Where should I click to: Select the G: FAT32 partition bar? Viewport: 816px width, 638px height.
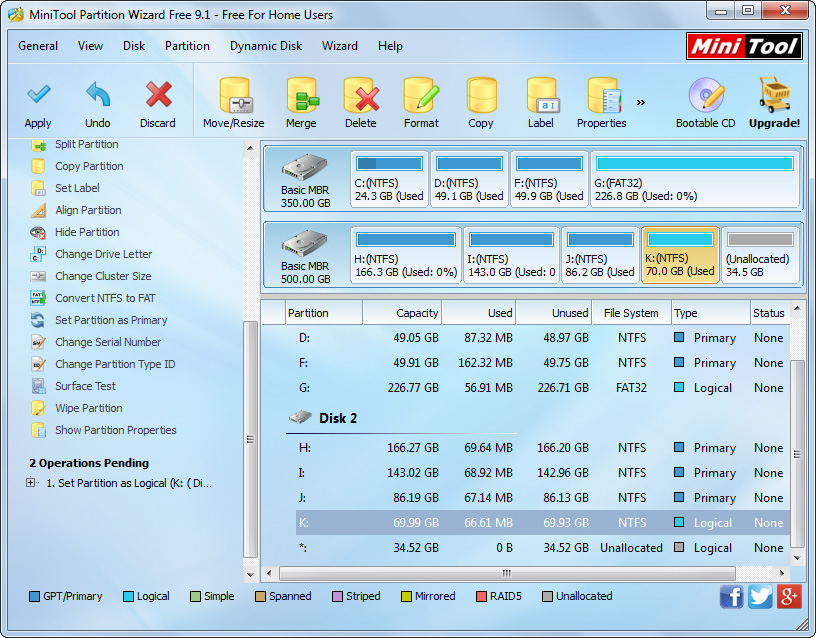(x=694, y=179)
